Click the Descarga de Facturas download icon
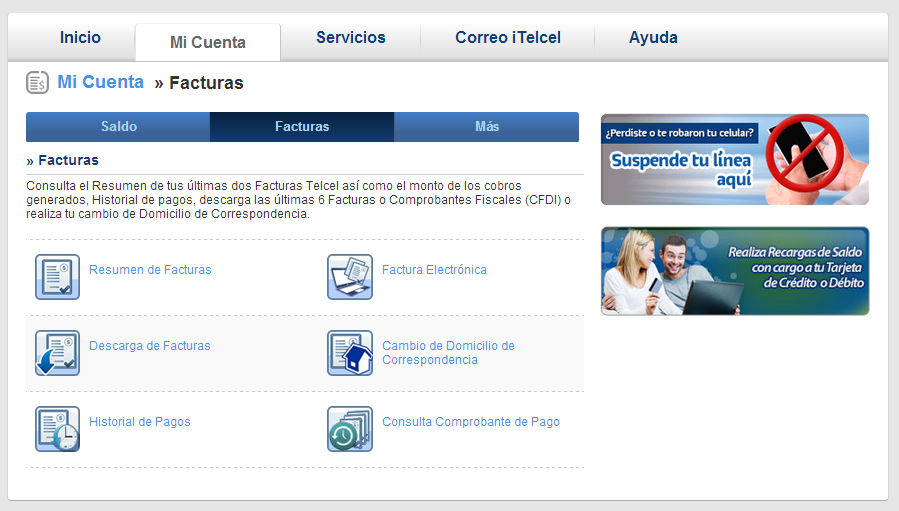 pyautogui.click(x=57, y=353)
